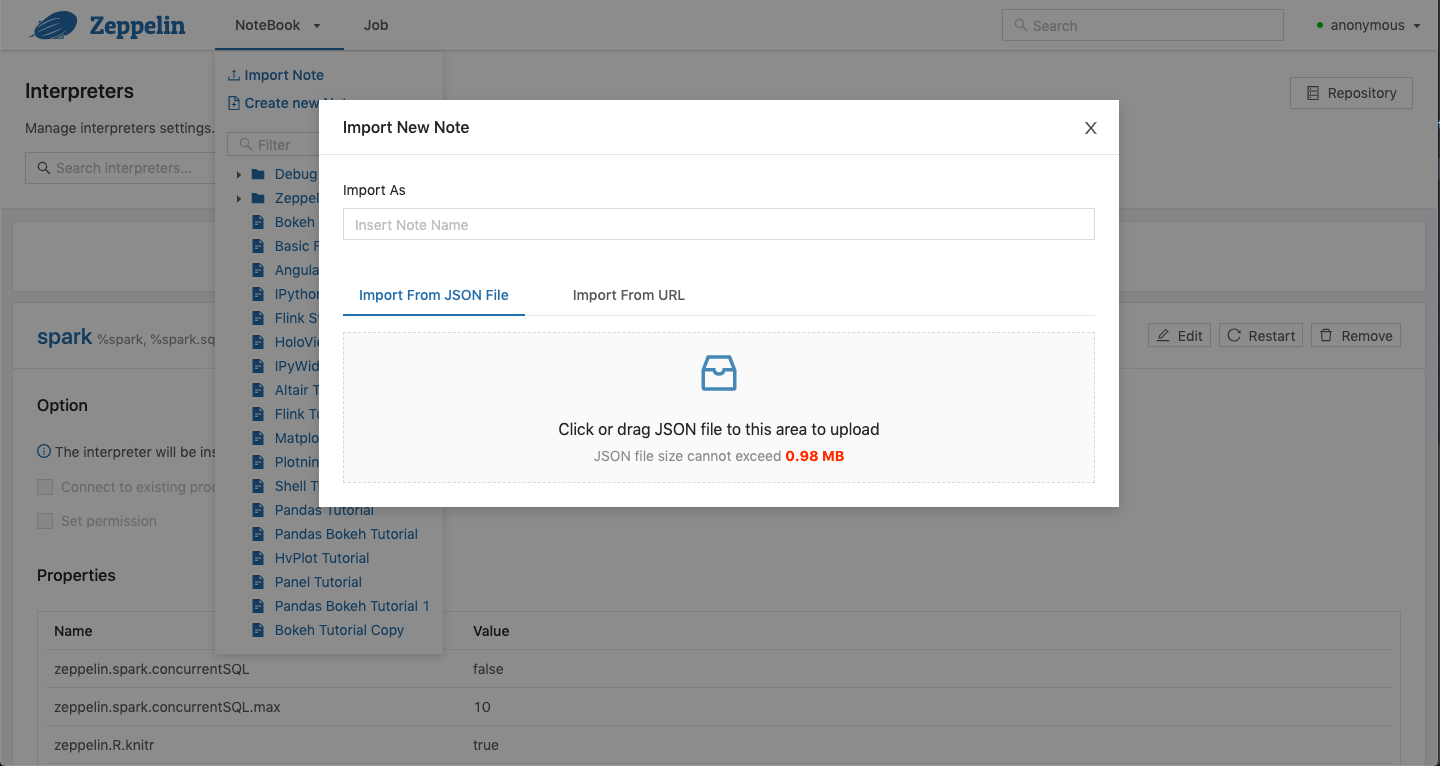The width and height of the screenshot is (1440, 766).
Task: Remove the spark interpreter
Action: (x=1356, y=336)
